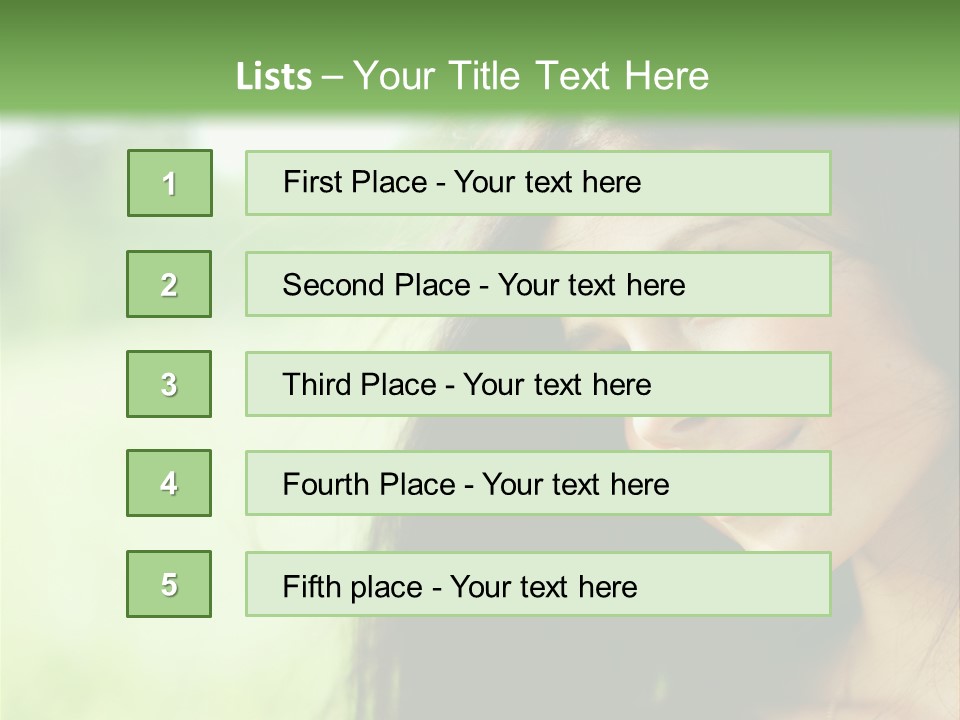Select the First Place text bar
The height and width of the screenshot is (720, 960).
pos(538,183)
